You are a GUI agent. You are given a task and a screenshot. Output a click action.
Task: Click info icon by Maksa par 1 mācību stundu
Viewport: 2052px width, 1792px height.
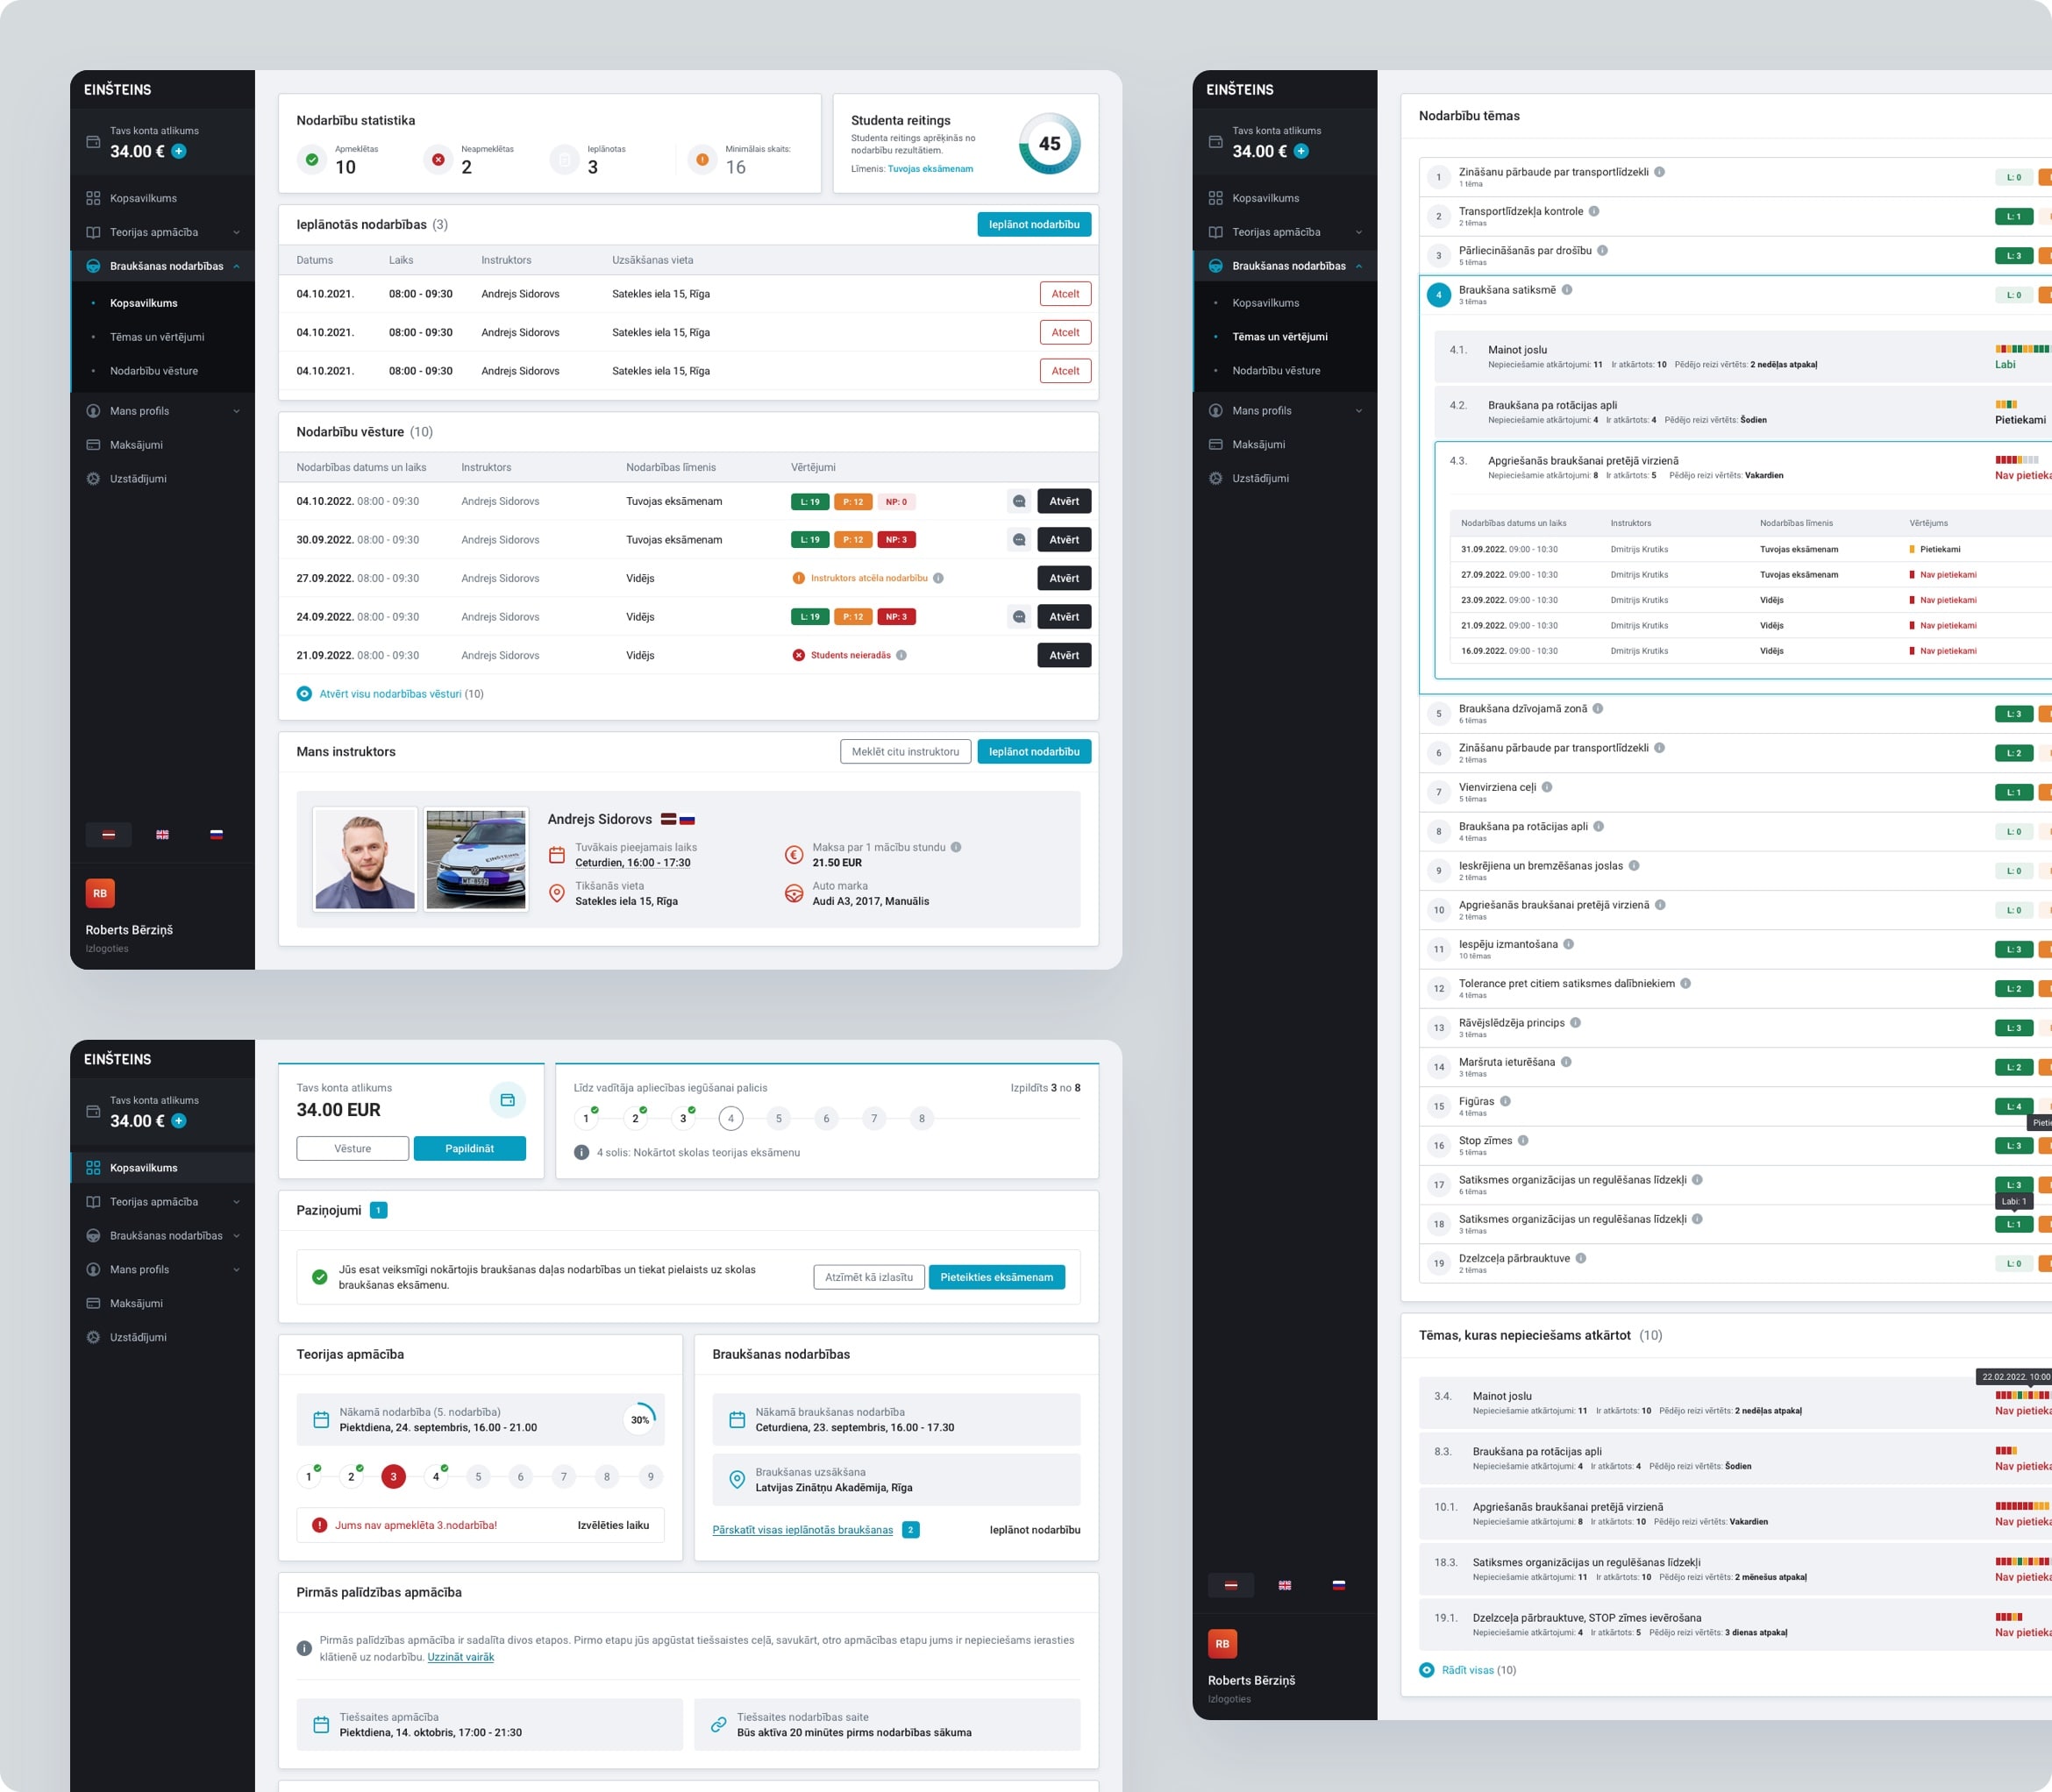[x=956, y=847]
